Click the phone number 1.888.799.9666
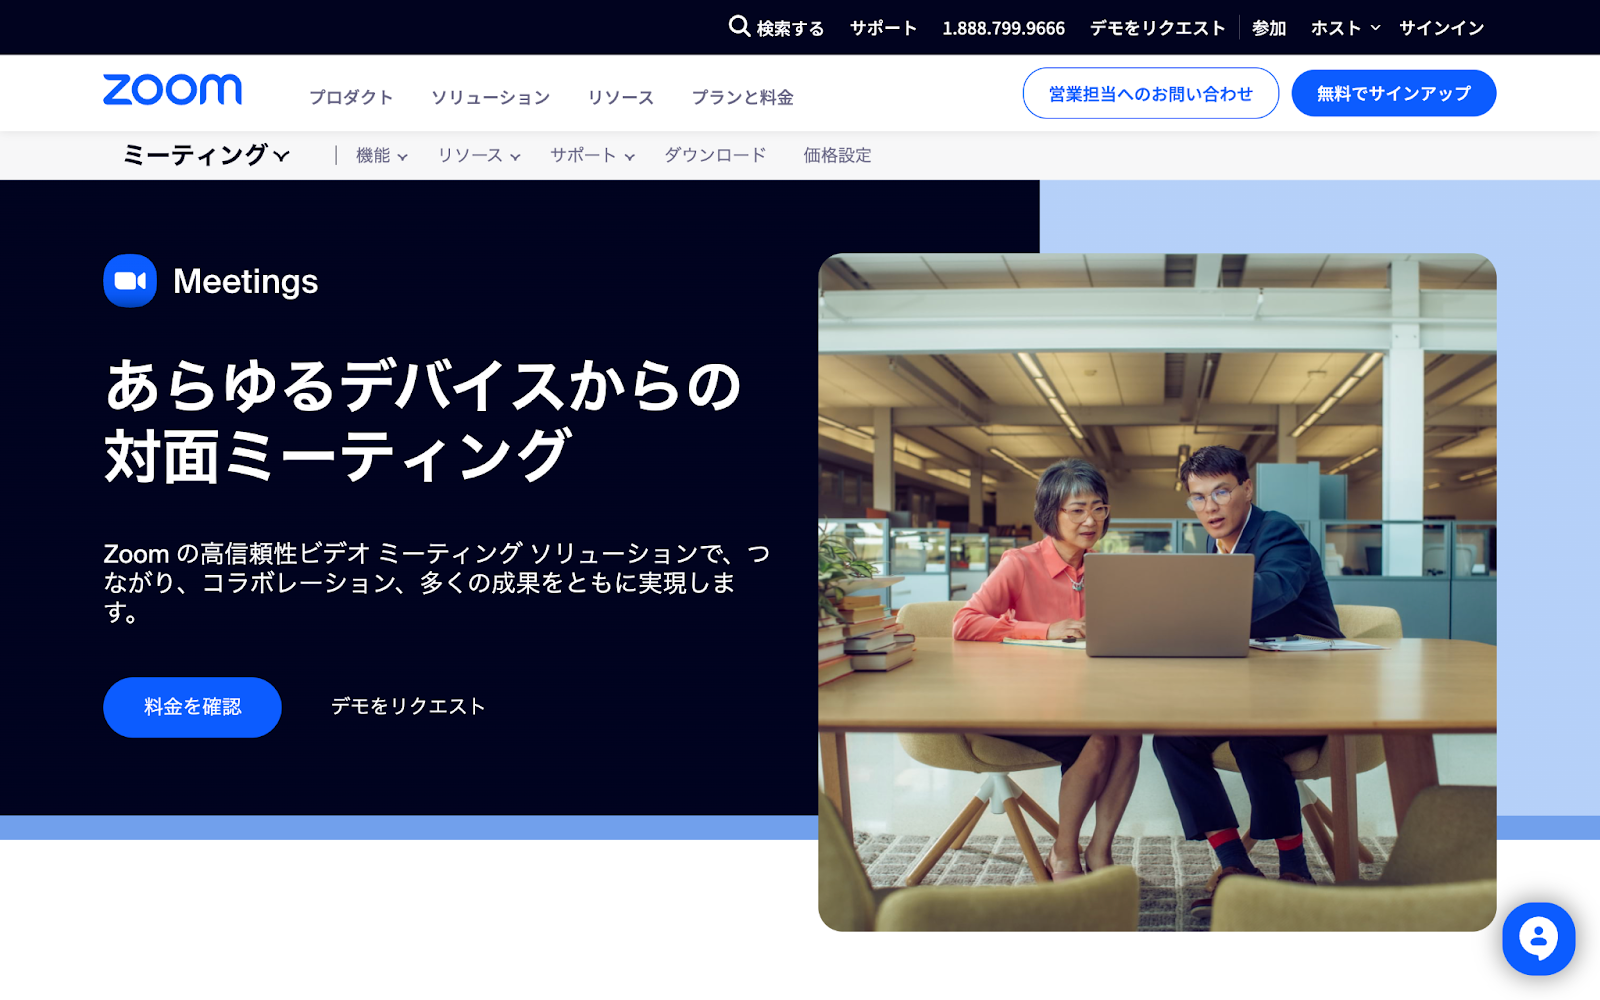The width and height of the screenshot is (1600, 1000). [1003, 28]
